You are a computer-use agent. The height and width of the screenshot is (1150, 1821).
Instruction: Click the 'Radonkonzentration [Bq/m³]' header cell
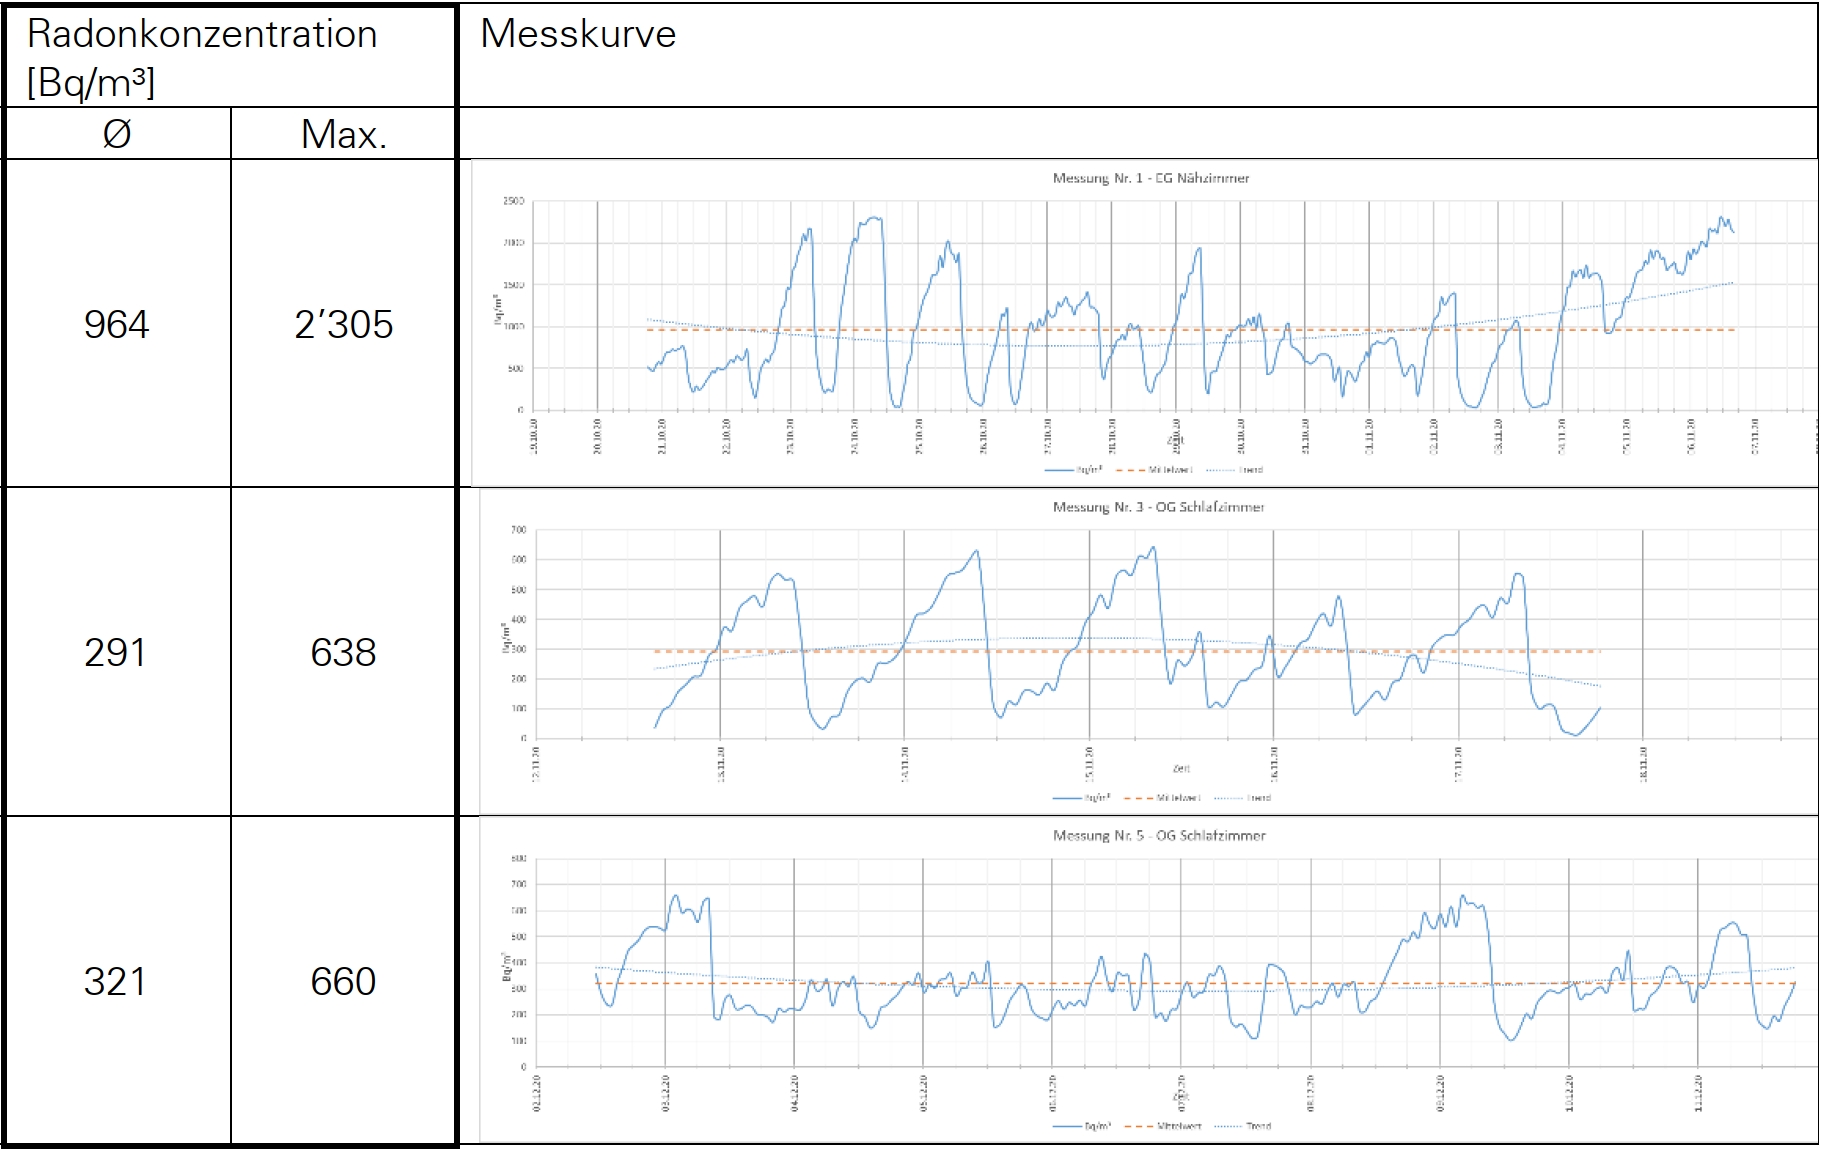point(231,57)
